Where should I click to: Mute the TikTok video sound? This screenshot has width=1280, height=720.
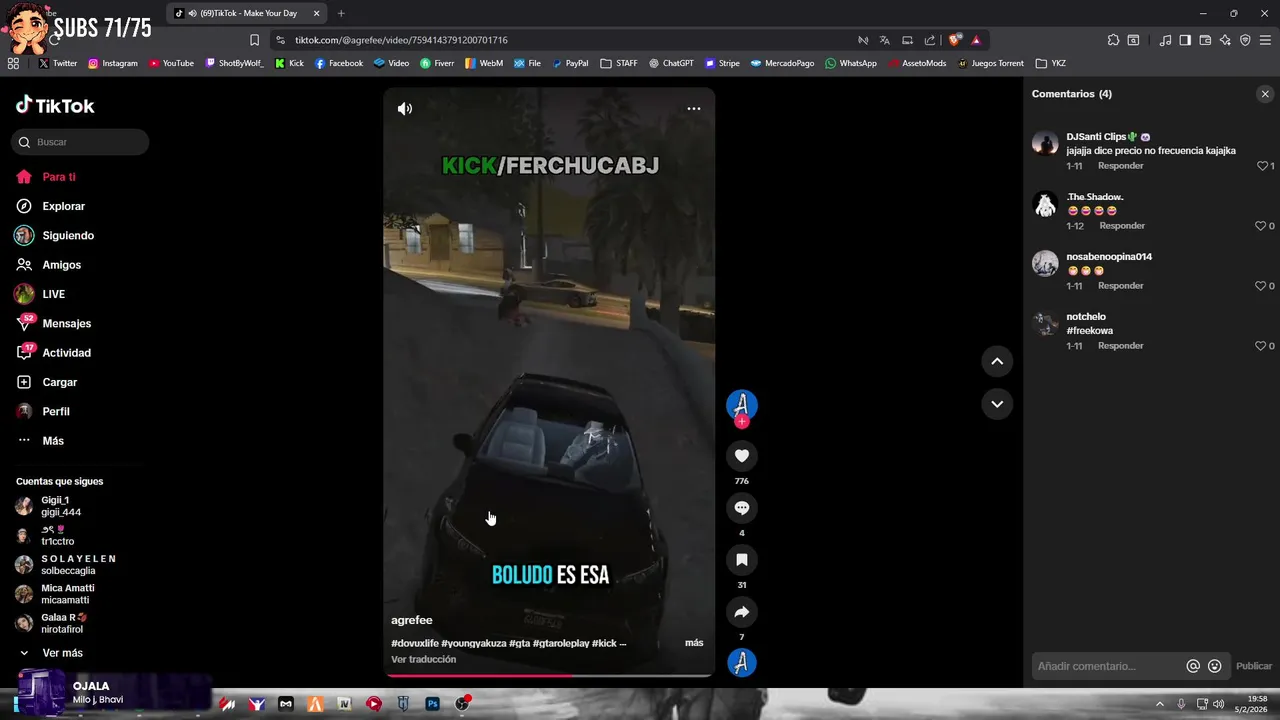405,109
